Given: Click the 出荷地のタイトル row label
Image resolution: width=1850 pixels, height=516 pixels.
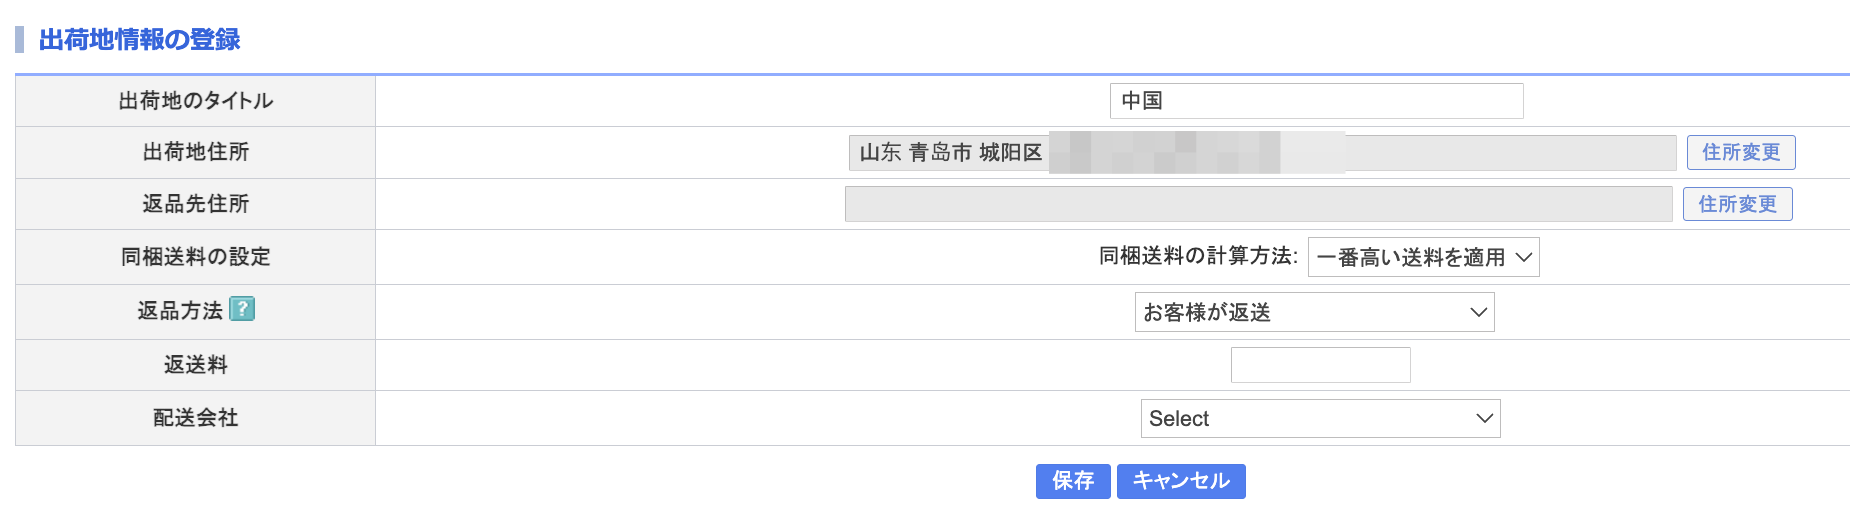Looking at the screenshot, I should pos(196,101).
